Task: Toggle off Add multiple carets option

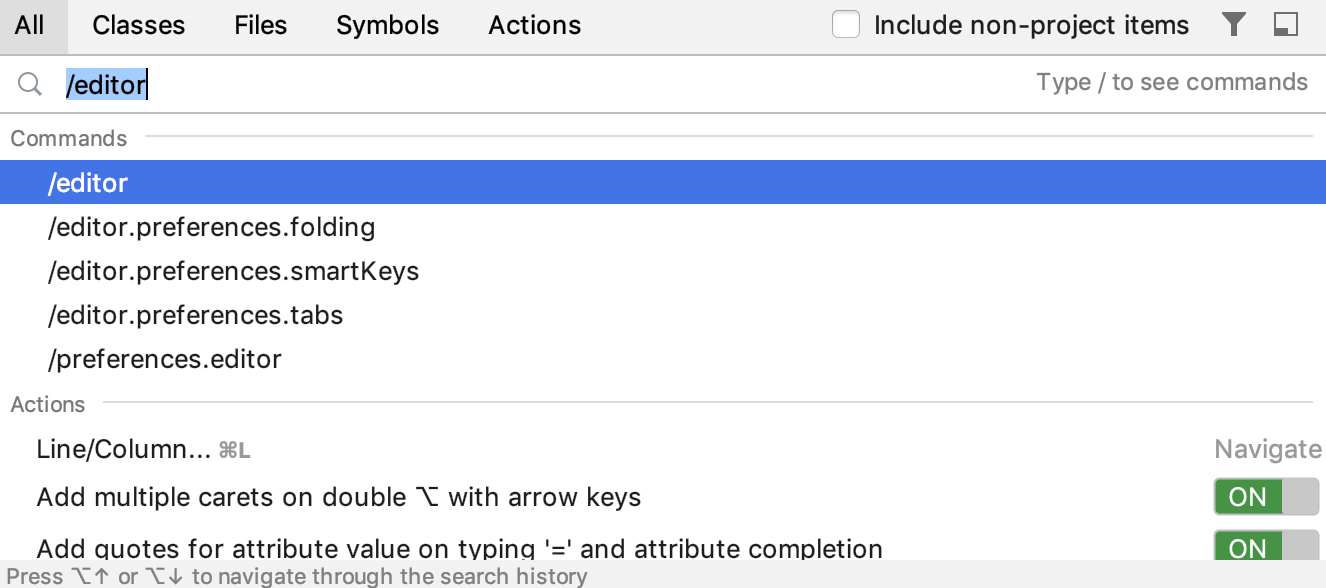Action: (1267, 497)
